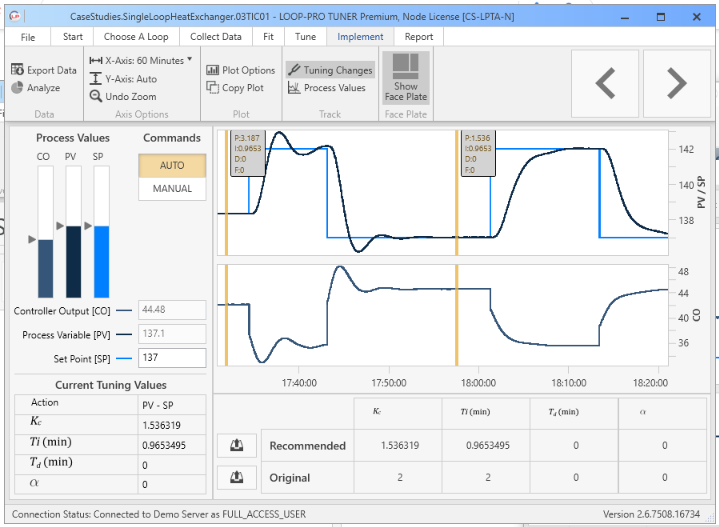Click the application logo in title bar
719x527 pixels.
coord(15,17)
